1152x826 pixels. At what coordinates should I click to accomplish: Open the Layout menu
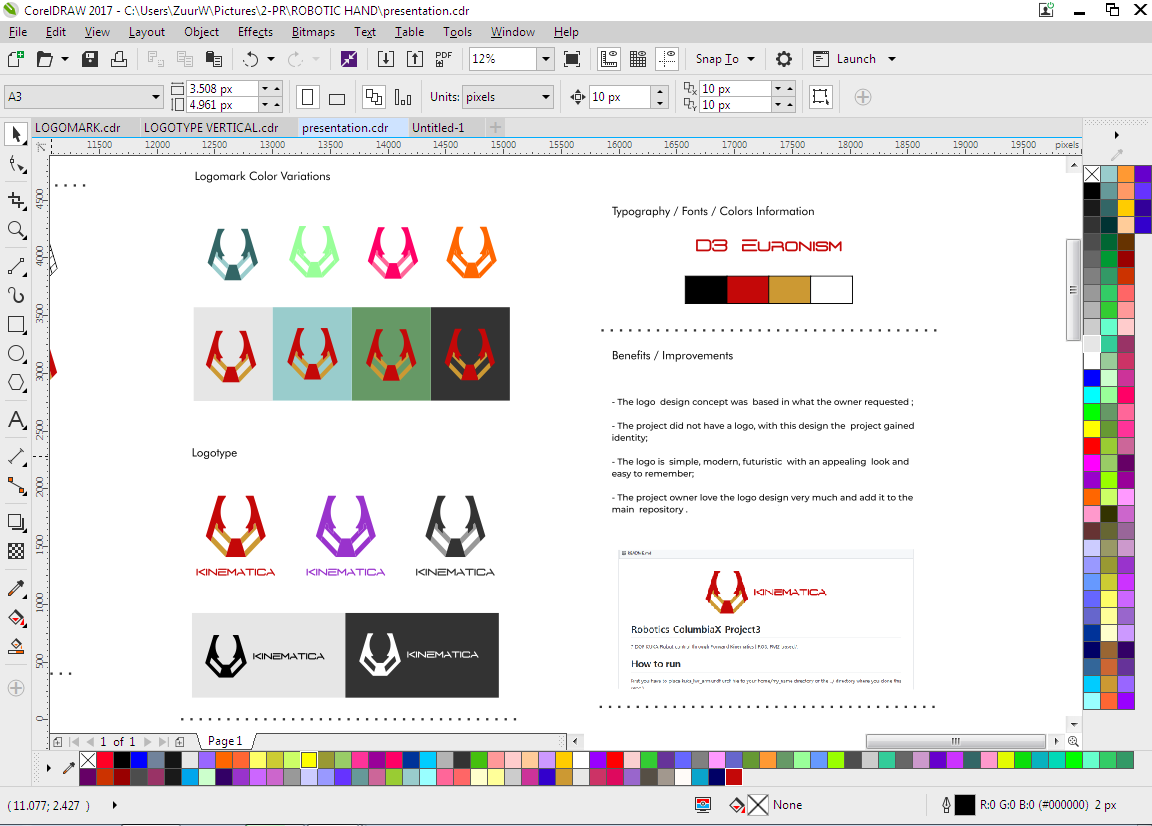pos(146,32)
